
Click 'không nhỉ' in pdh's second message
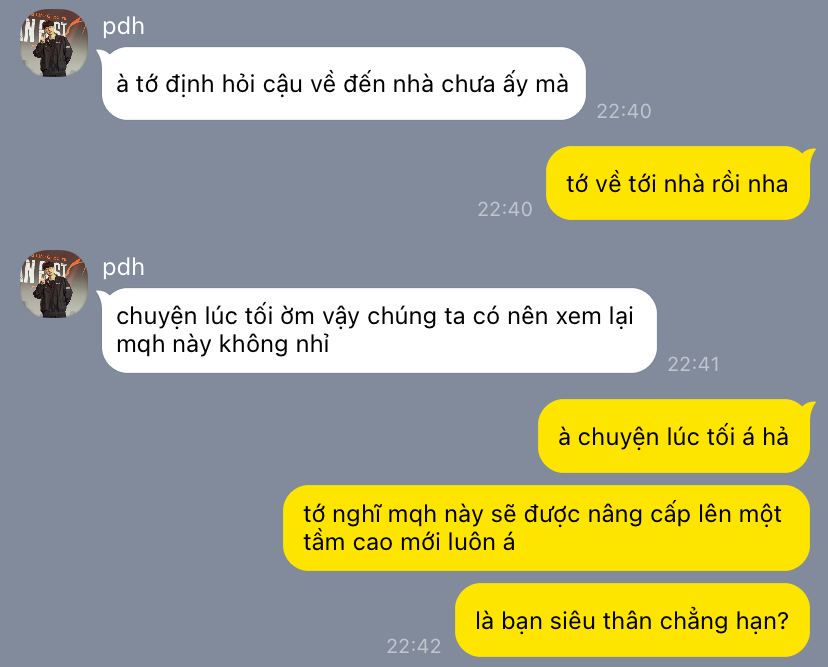(274, 344)
